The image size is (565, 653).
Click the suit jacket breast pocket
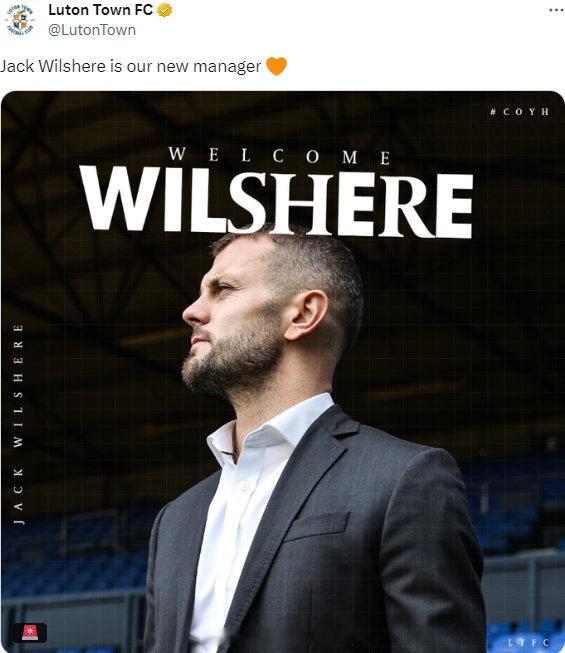point(315,526)
